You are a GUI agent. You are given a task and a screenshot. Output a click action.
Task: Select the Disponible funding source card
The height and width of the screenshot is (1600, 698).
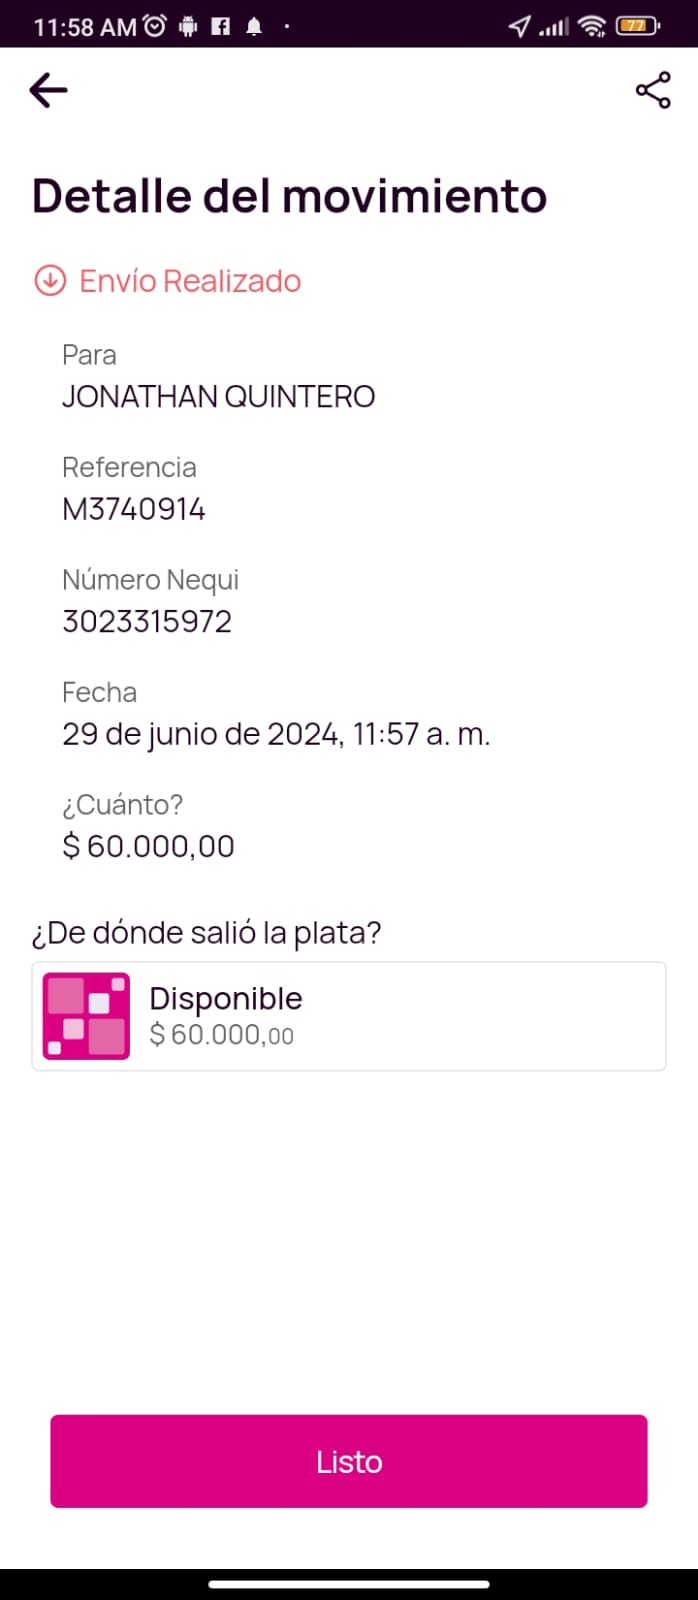(349, 1016)
